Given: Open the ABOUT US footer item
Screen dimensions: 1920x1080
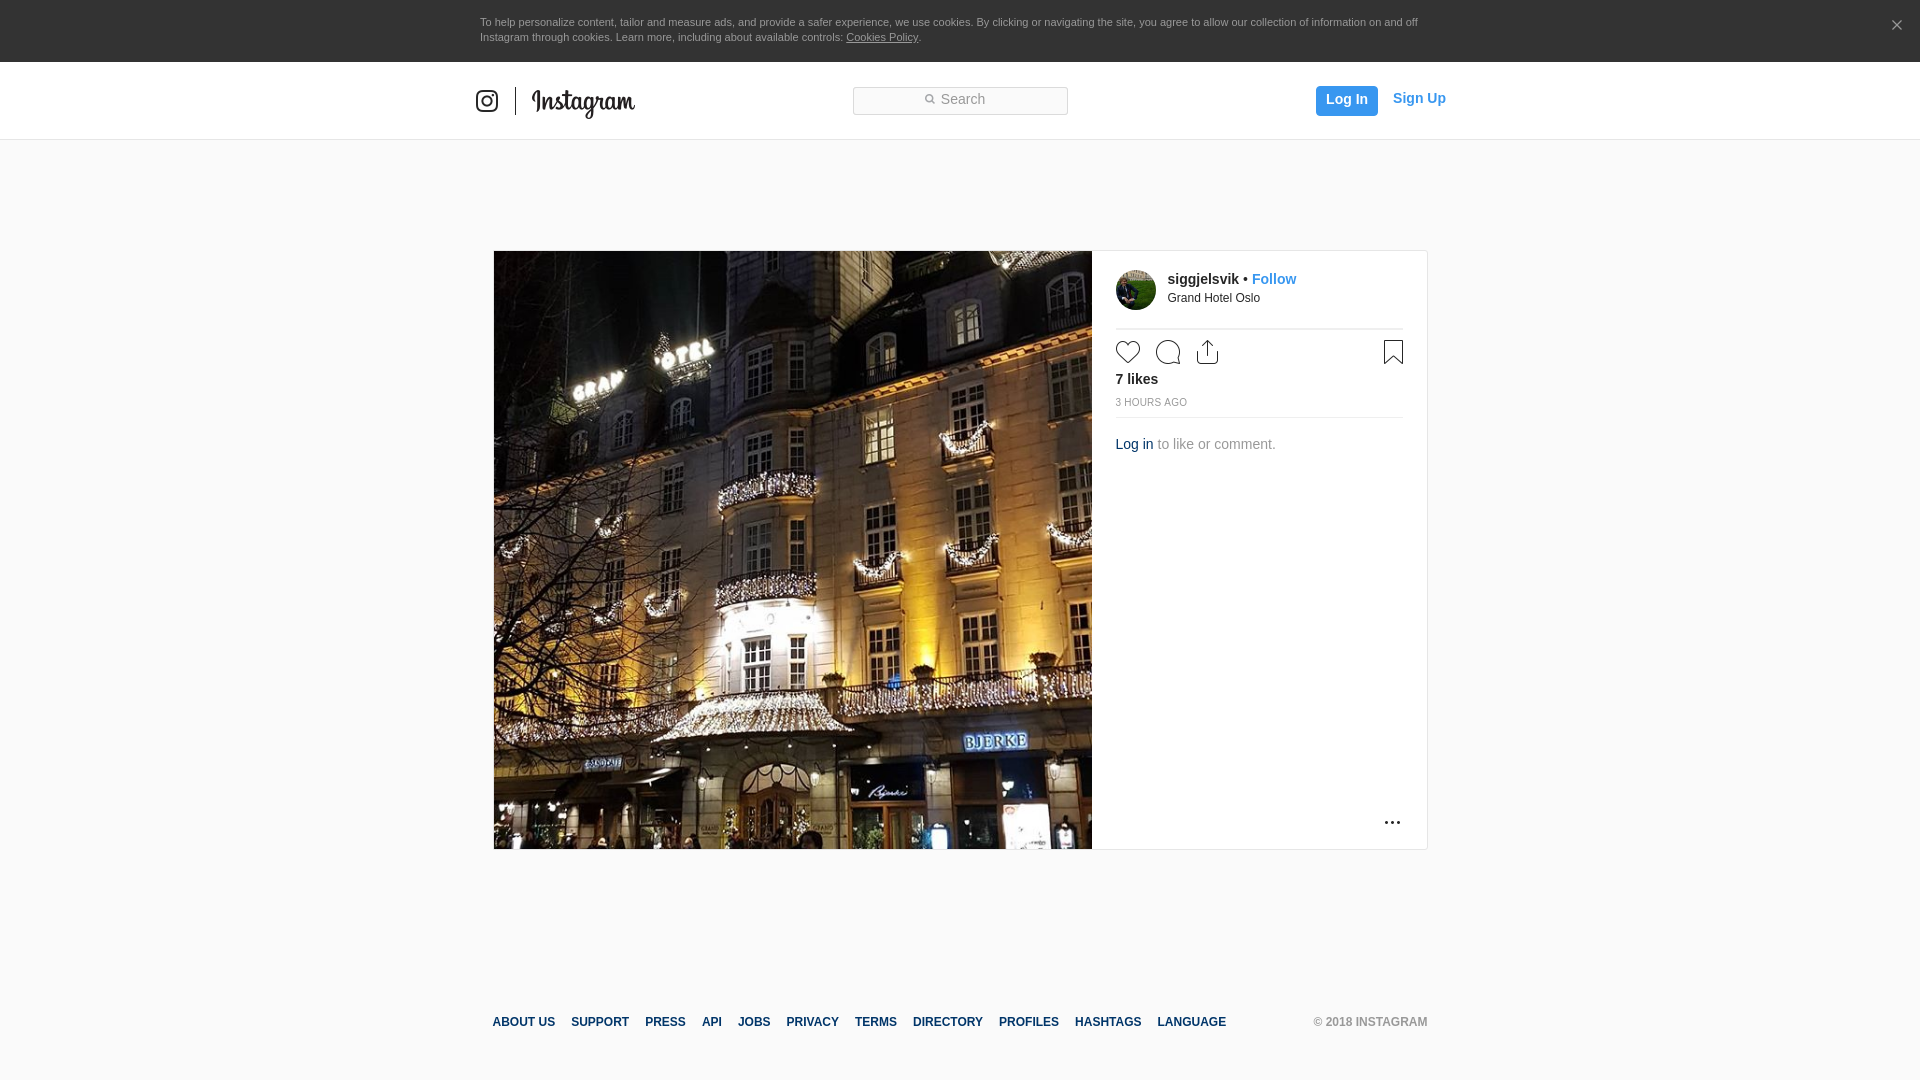Looking at the screenshot, I should click(523, 1022).
